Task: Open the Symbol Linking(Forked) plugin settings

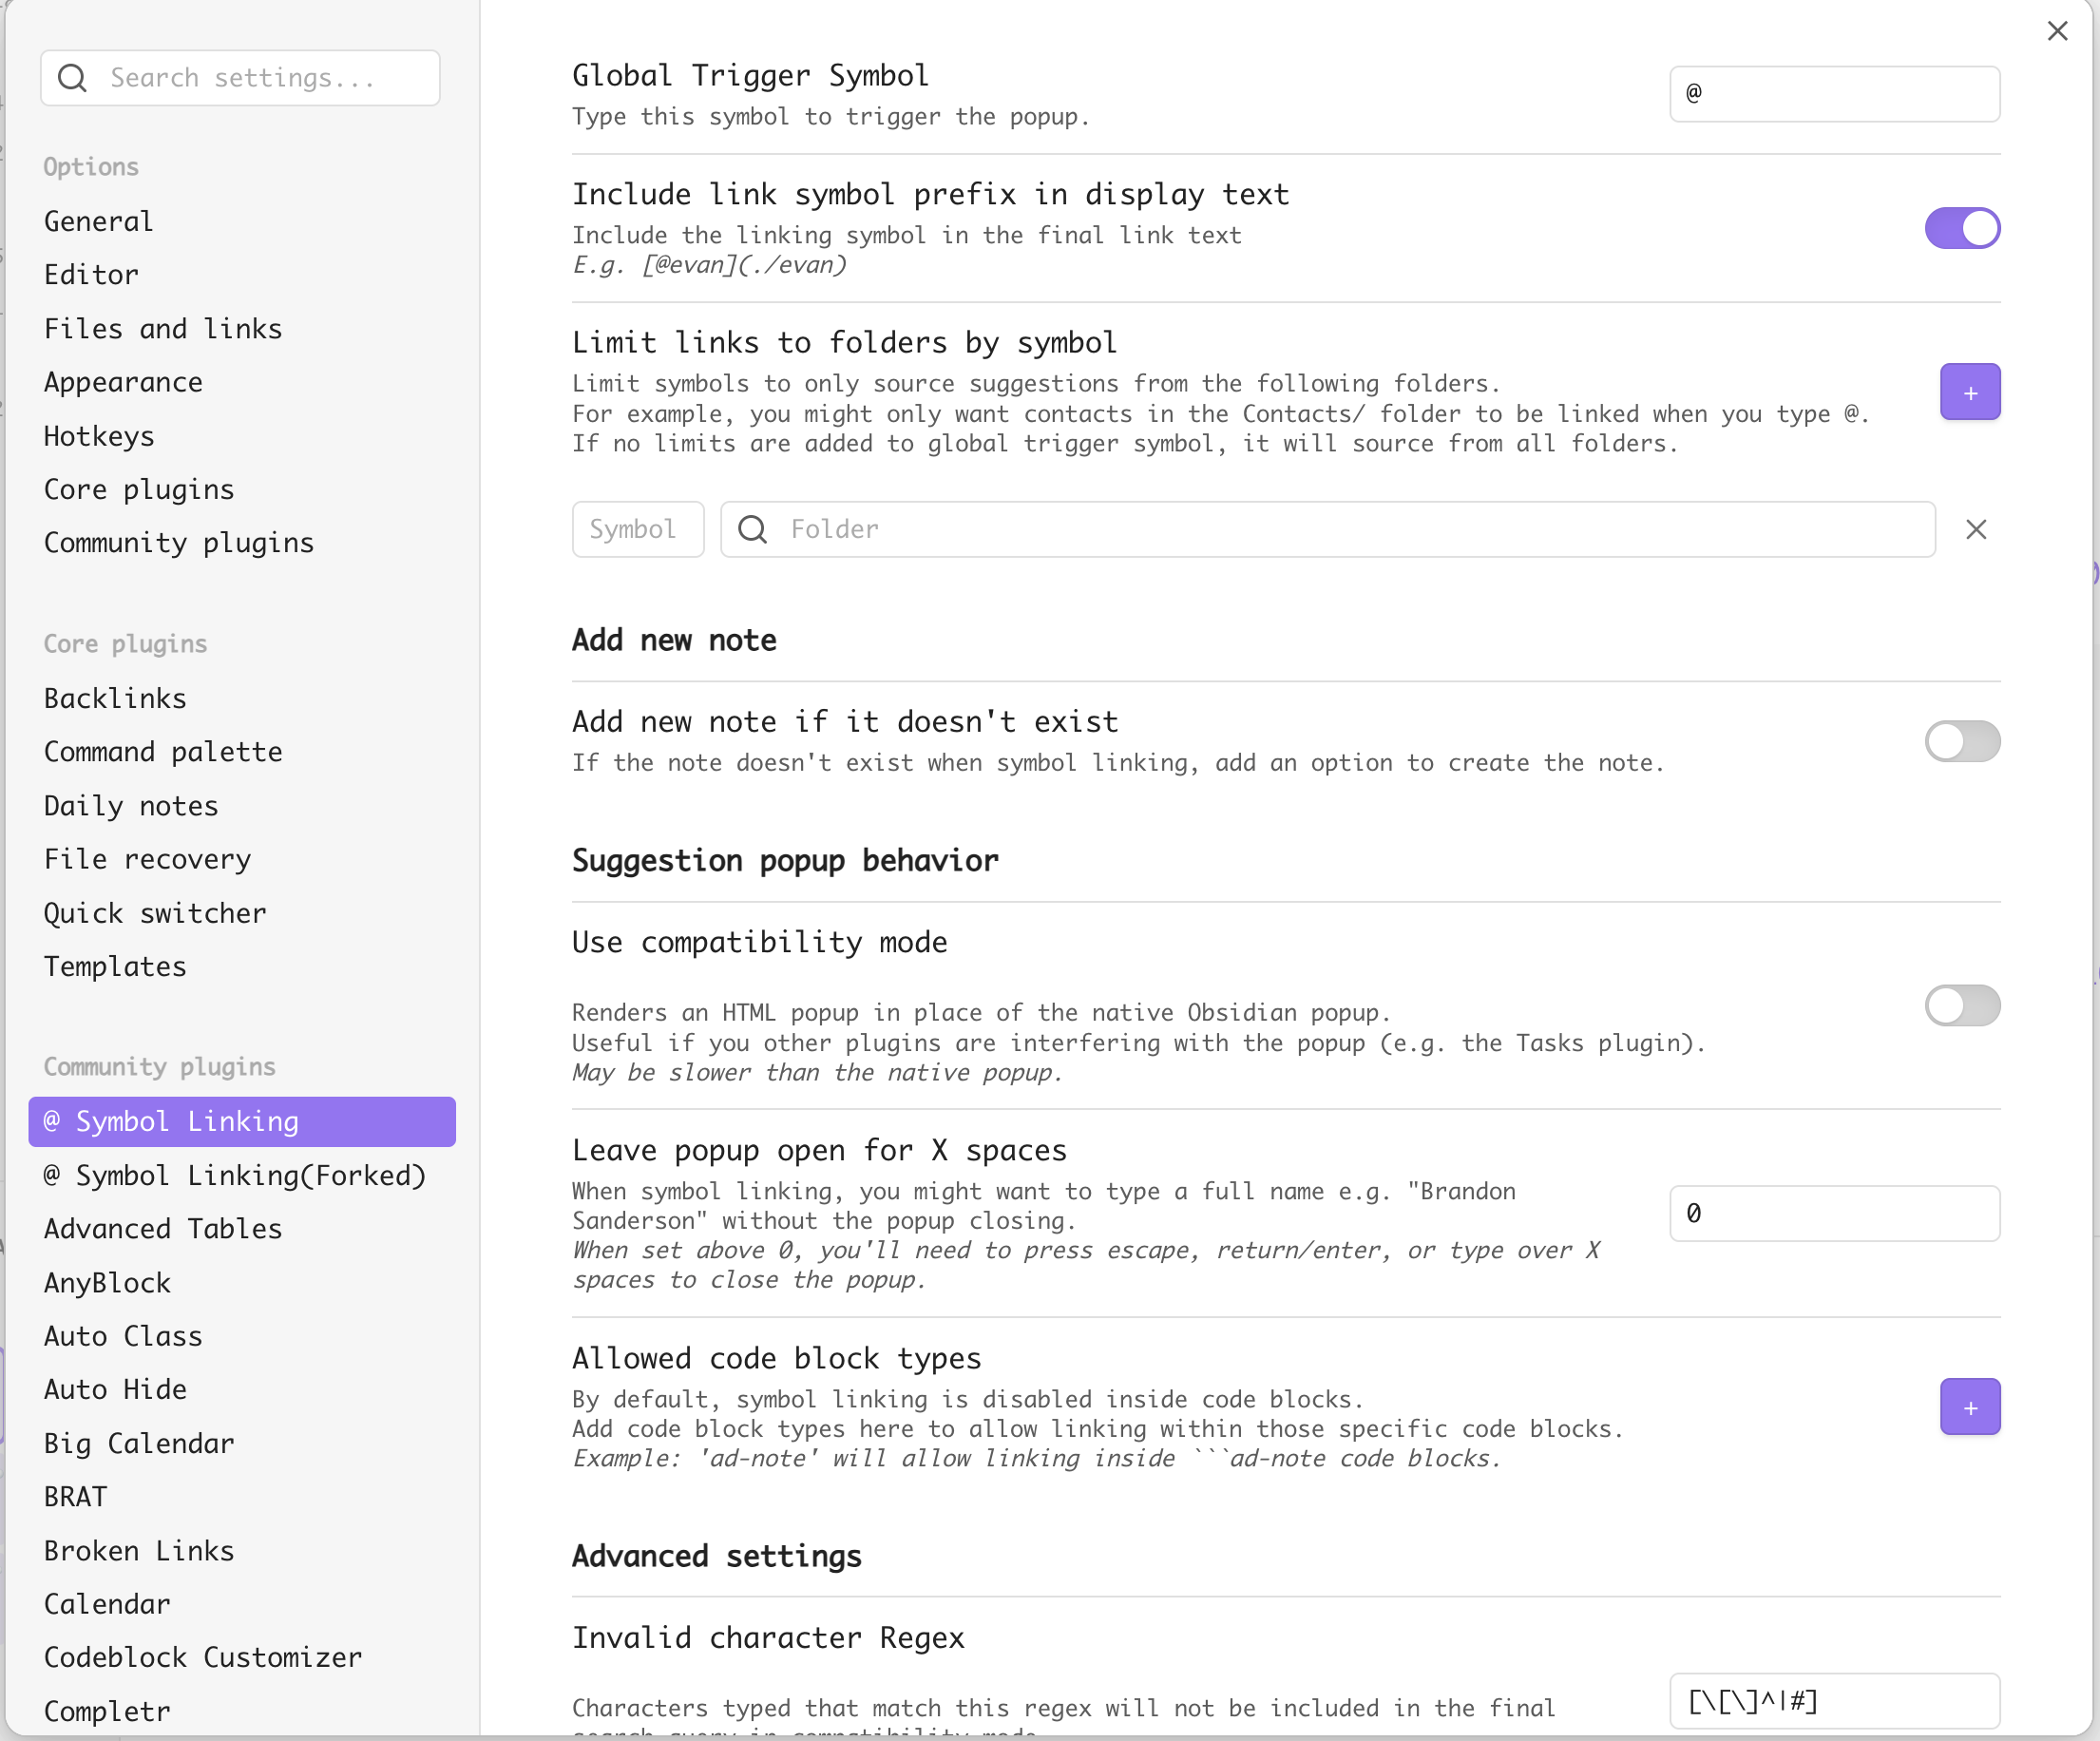Action: click(235, 1175)
